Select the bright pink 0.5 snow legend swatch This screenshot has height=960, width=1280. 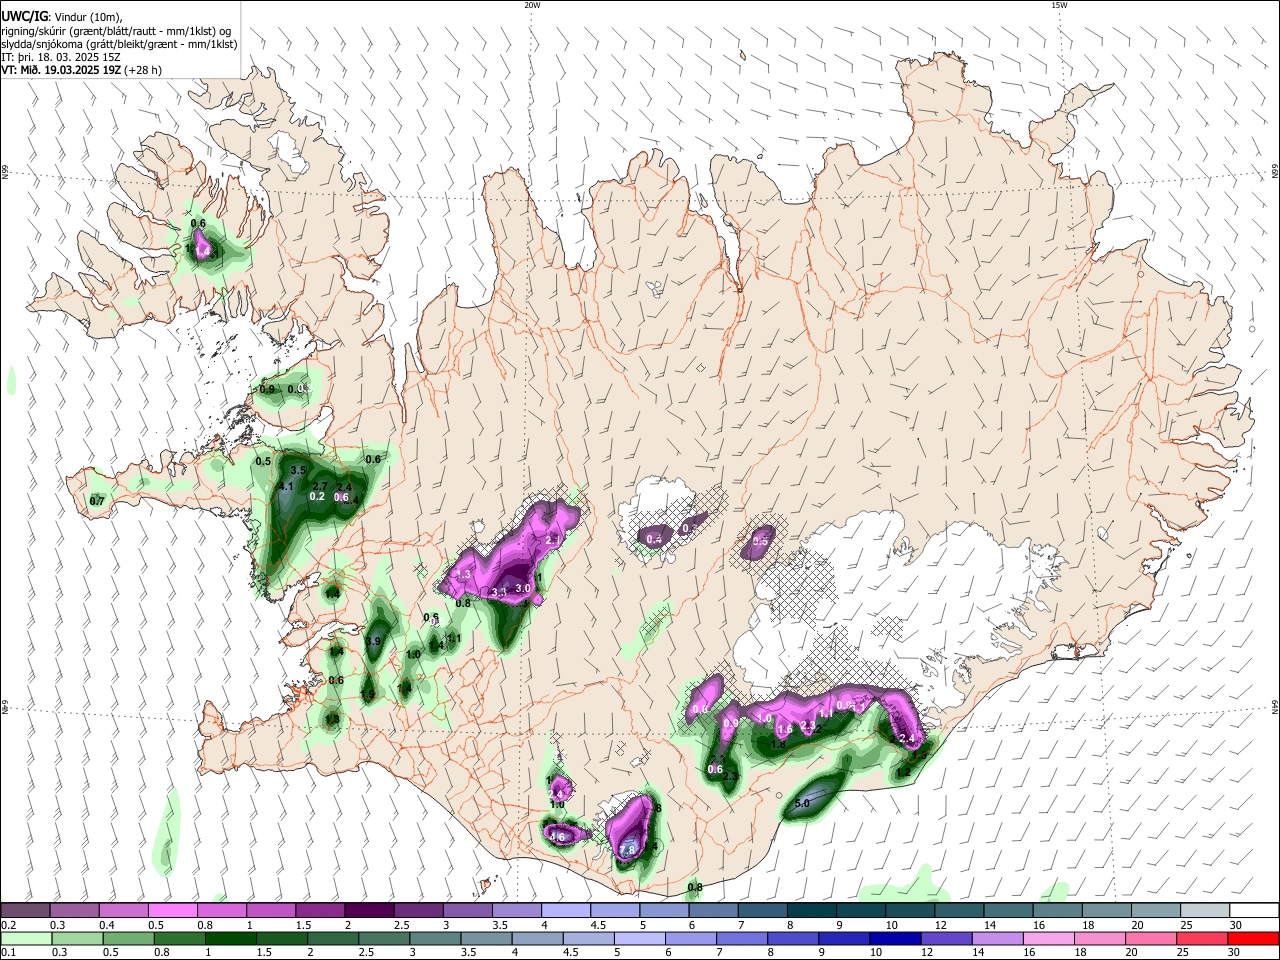click(172, 911)
